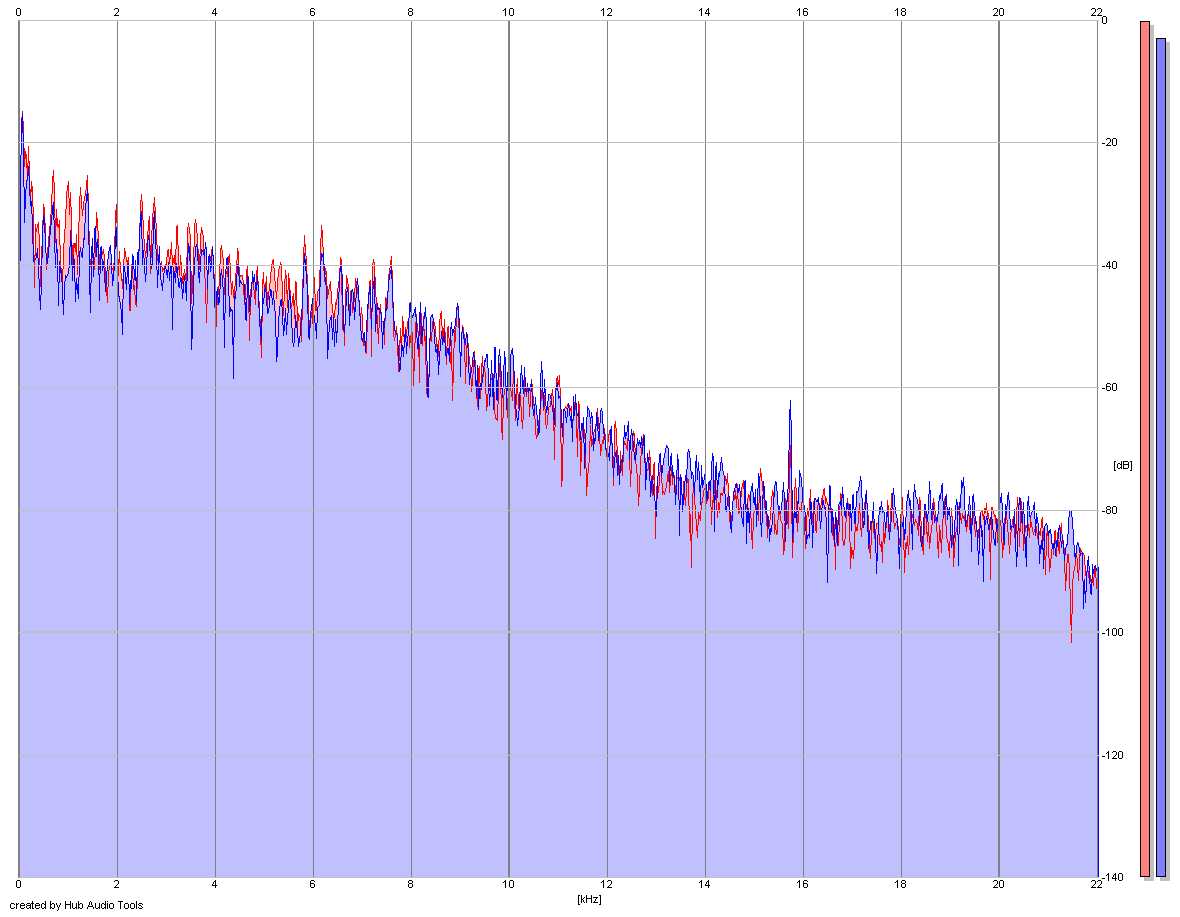Click the 10 kHz label on bottom axis

508,885
